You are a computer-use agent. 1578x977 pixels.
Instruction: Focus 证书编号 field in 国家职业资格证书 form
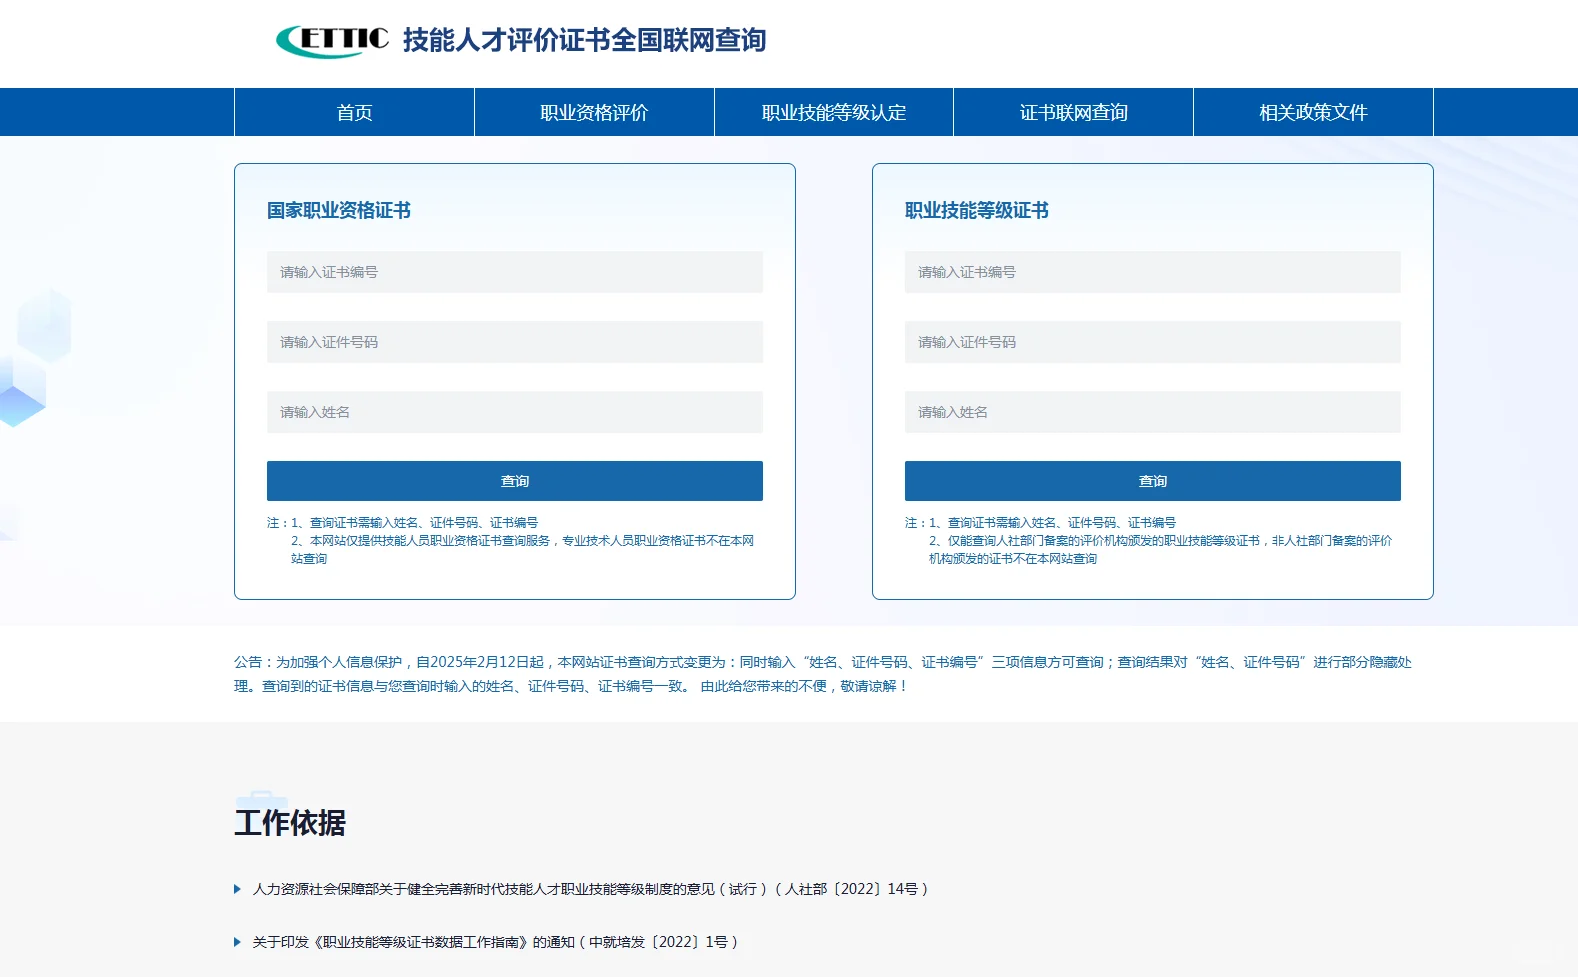[515, 272]
